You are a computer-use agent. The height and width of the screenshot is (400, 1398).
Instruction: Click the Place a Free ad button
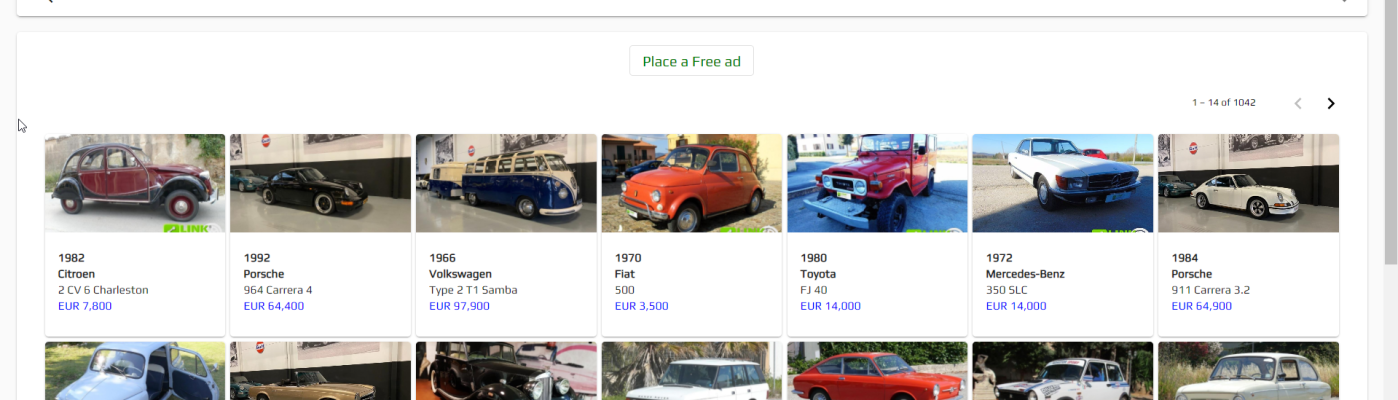691,61
